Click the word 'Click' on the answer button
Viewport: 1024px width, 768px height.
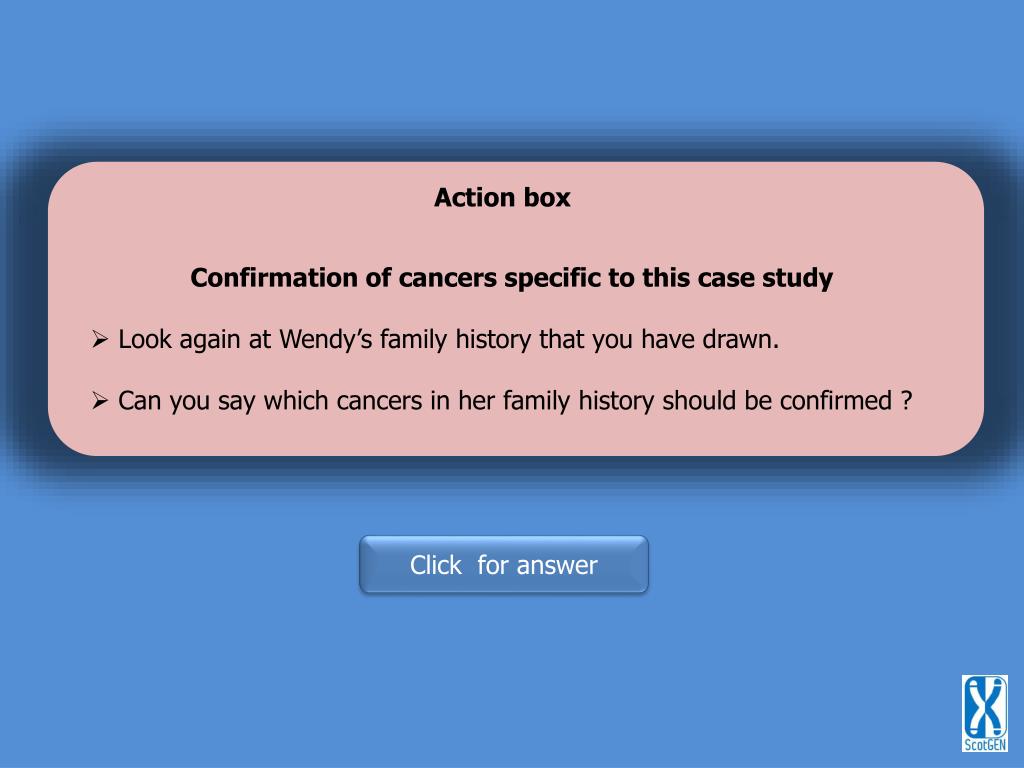pyautogui.click(x=436, y=565)
